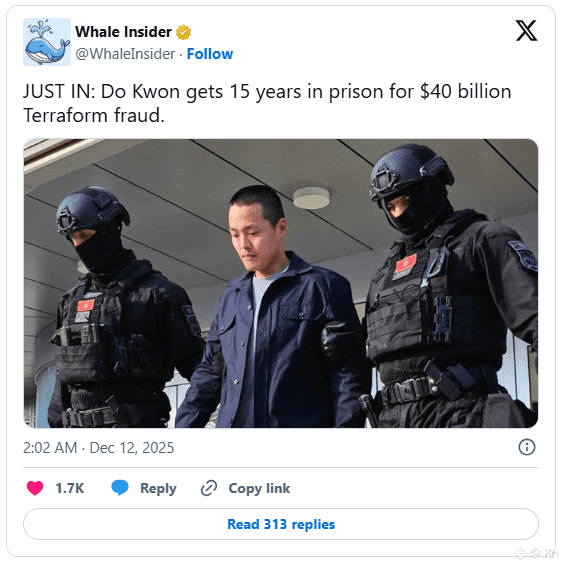Click the chain link copy icon
Viewport: 566px width, 569px height.
[209, 488]
